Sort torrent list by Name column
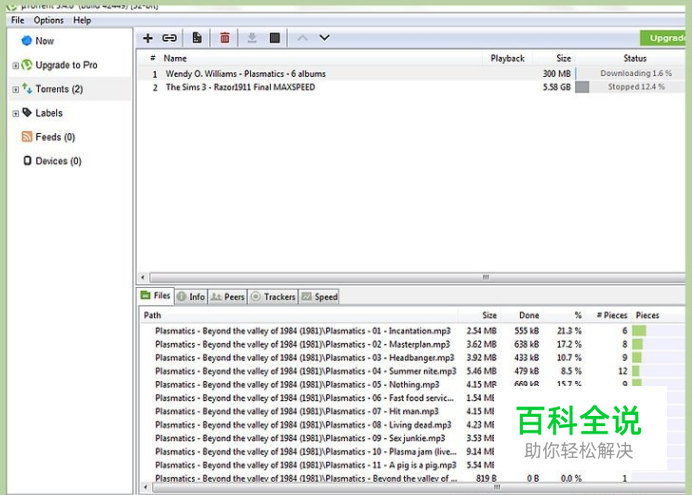692x495 pixels. 175,58
